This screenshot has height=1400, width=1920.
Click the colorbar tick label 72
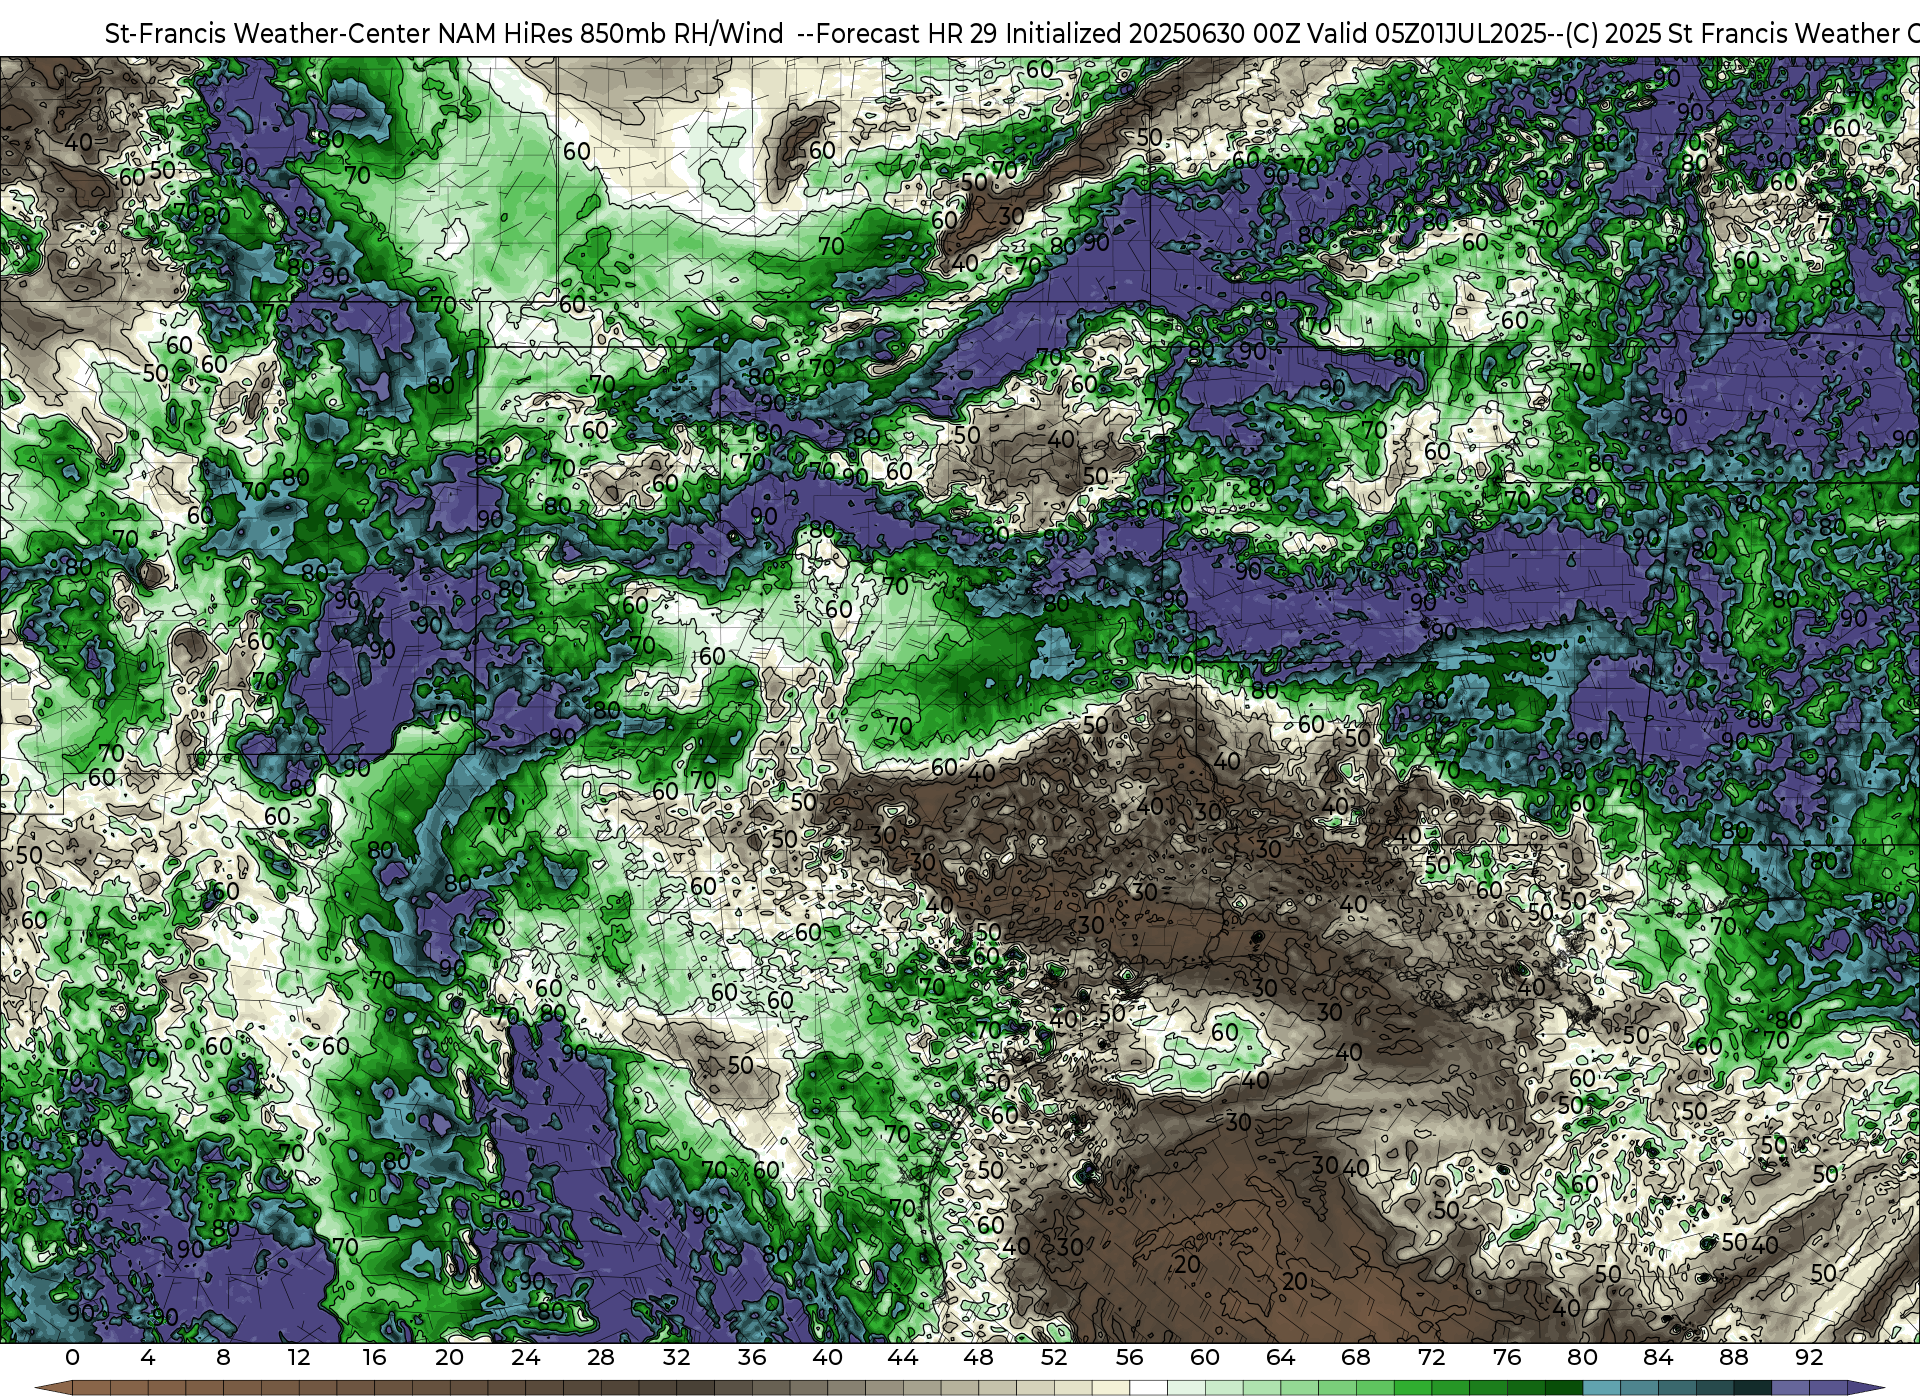coord(1431,1357)
